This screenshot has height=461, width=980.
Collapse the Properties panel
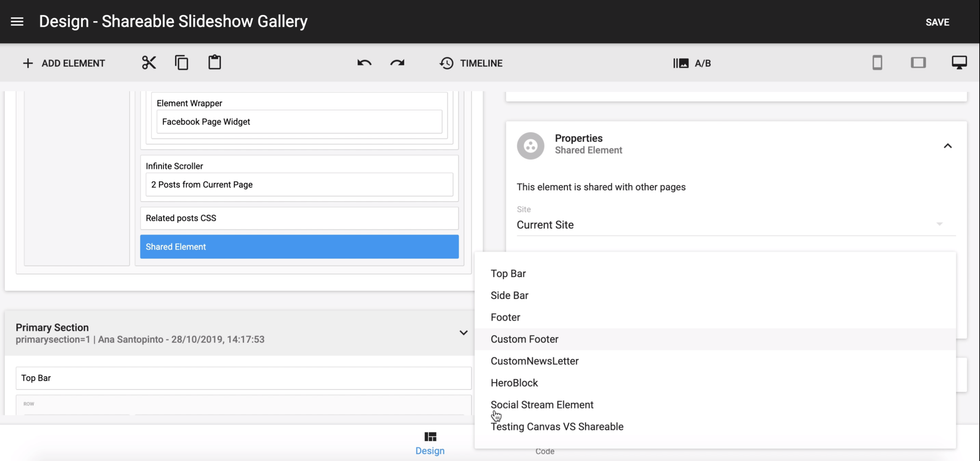click(947, 146)
